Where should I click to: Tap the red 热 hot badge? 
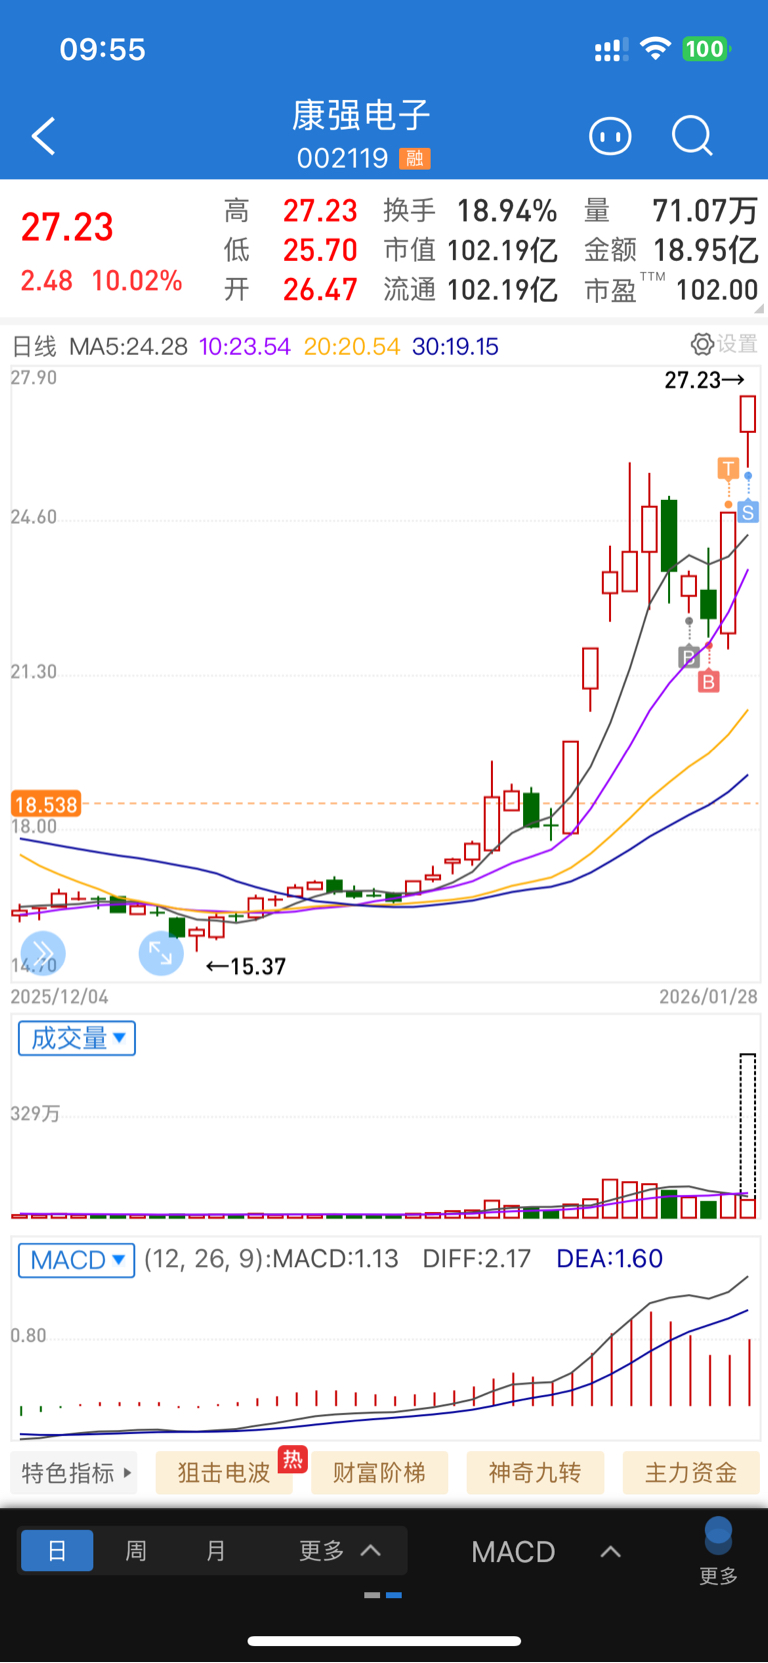tap(292, 1459)
